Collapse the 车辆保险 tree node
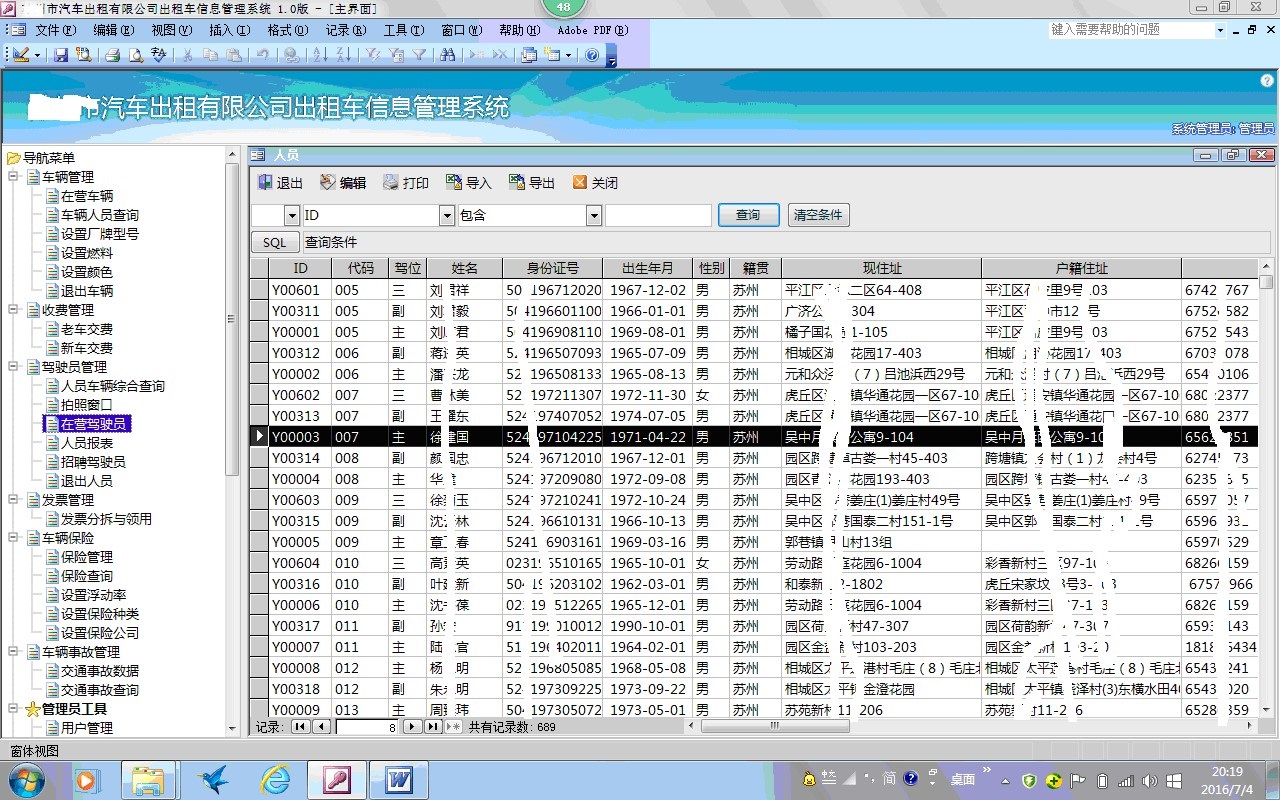This screenshot has height=800, width=1280. [x=14, y=538]
